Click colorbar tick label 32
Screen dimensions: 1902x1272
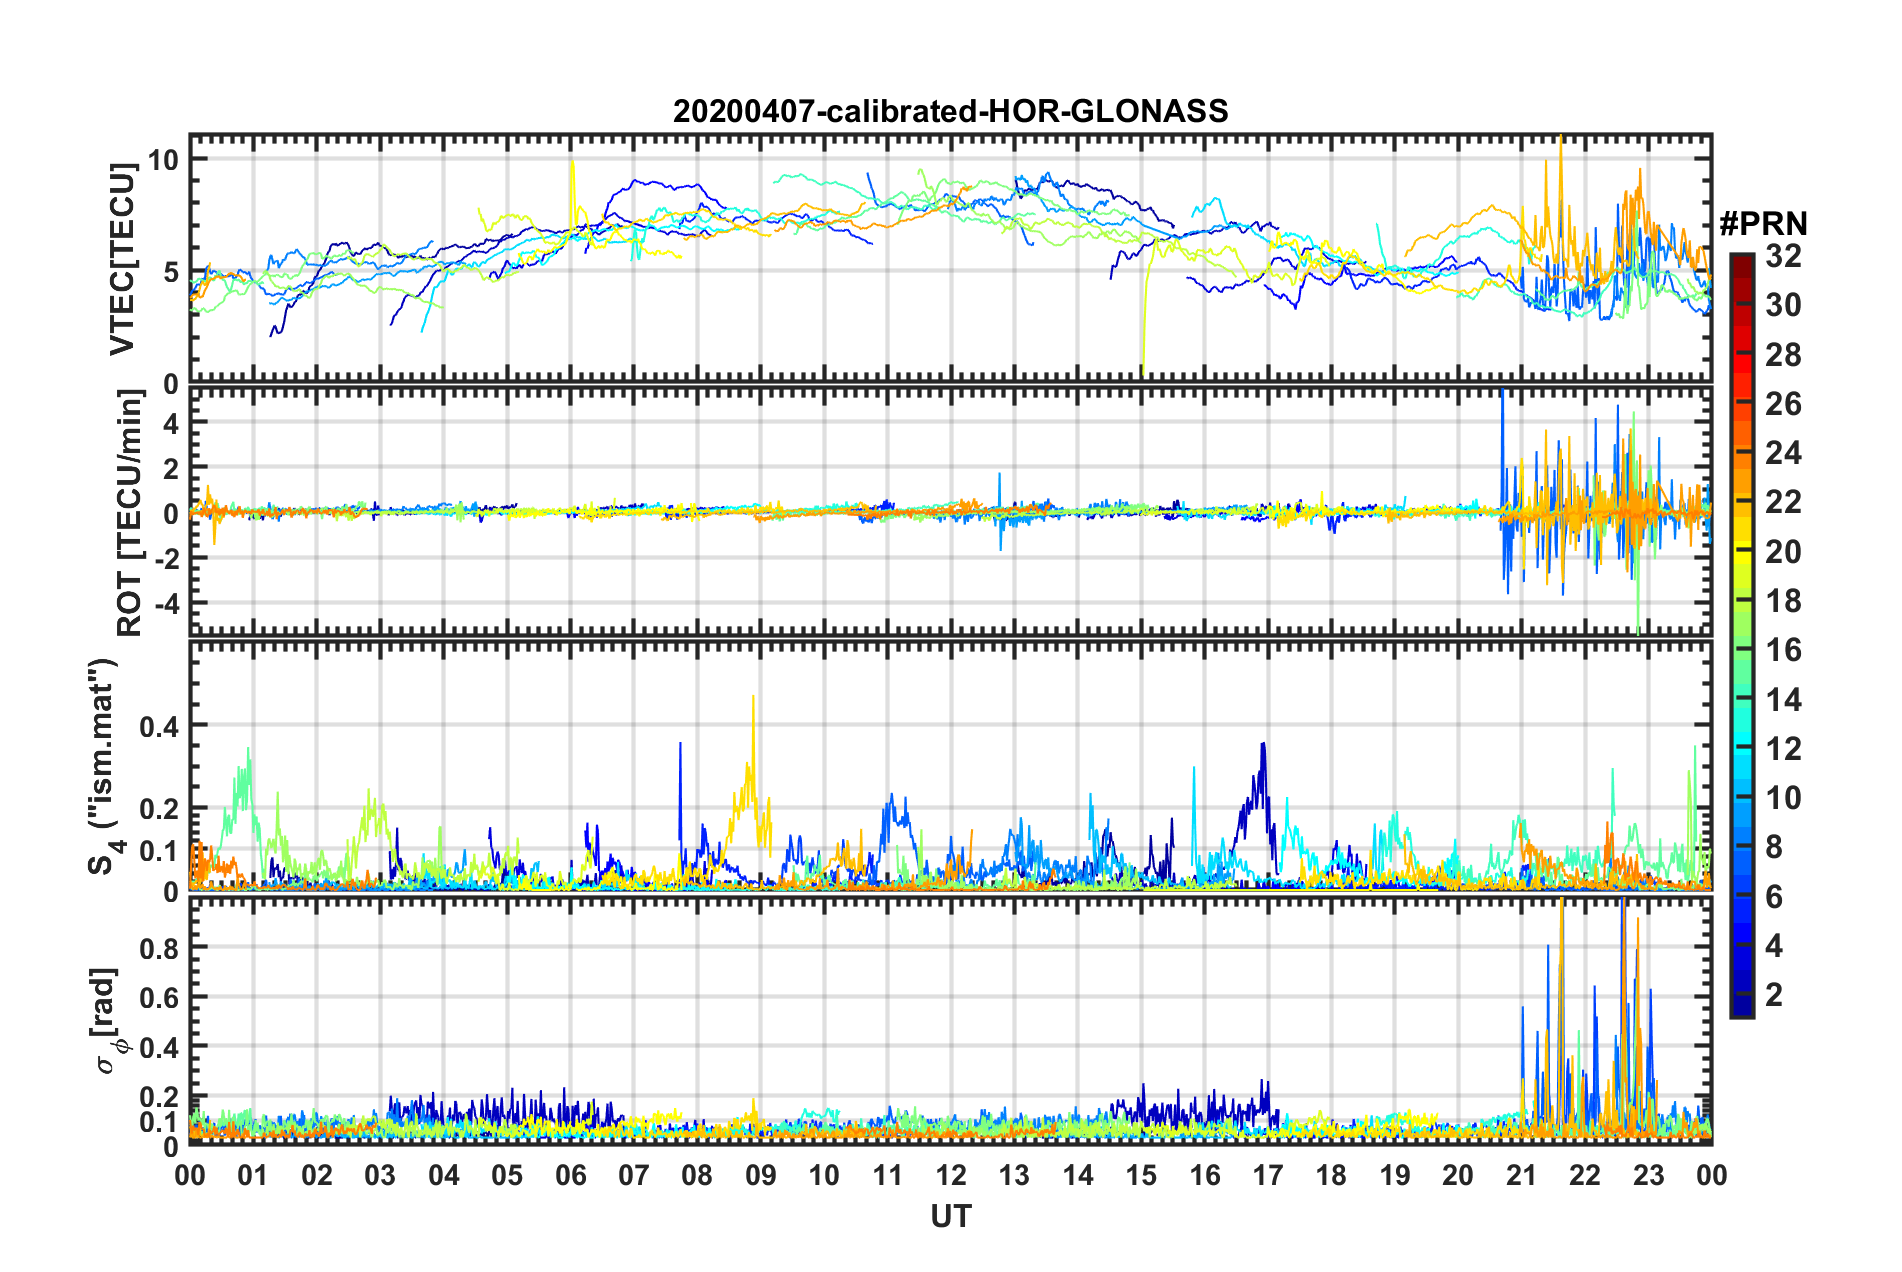click(x=1783, y=256)
